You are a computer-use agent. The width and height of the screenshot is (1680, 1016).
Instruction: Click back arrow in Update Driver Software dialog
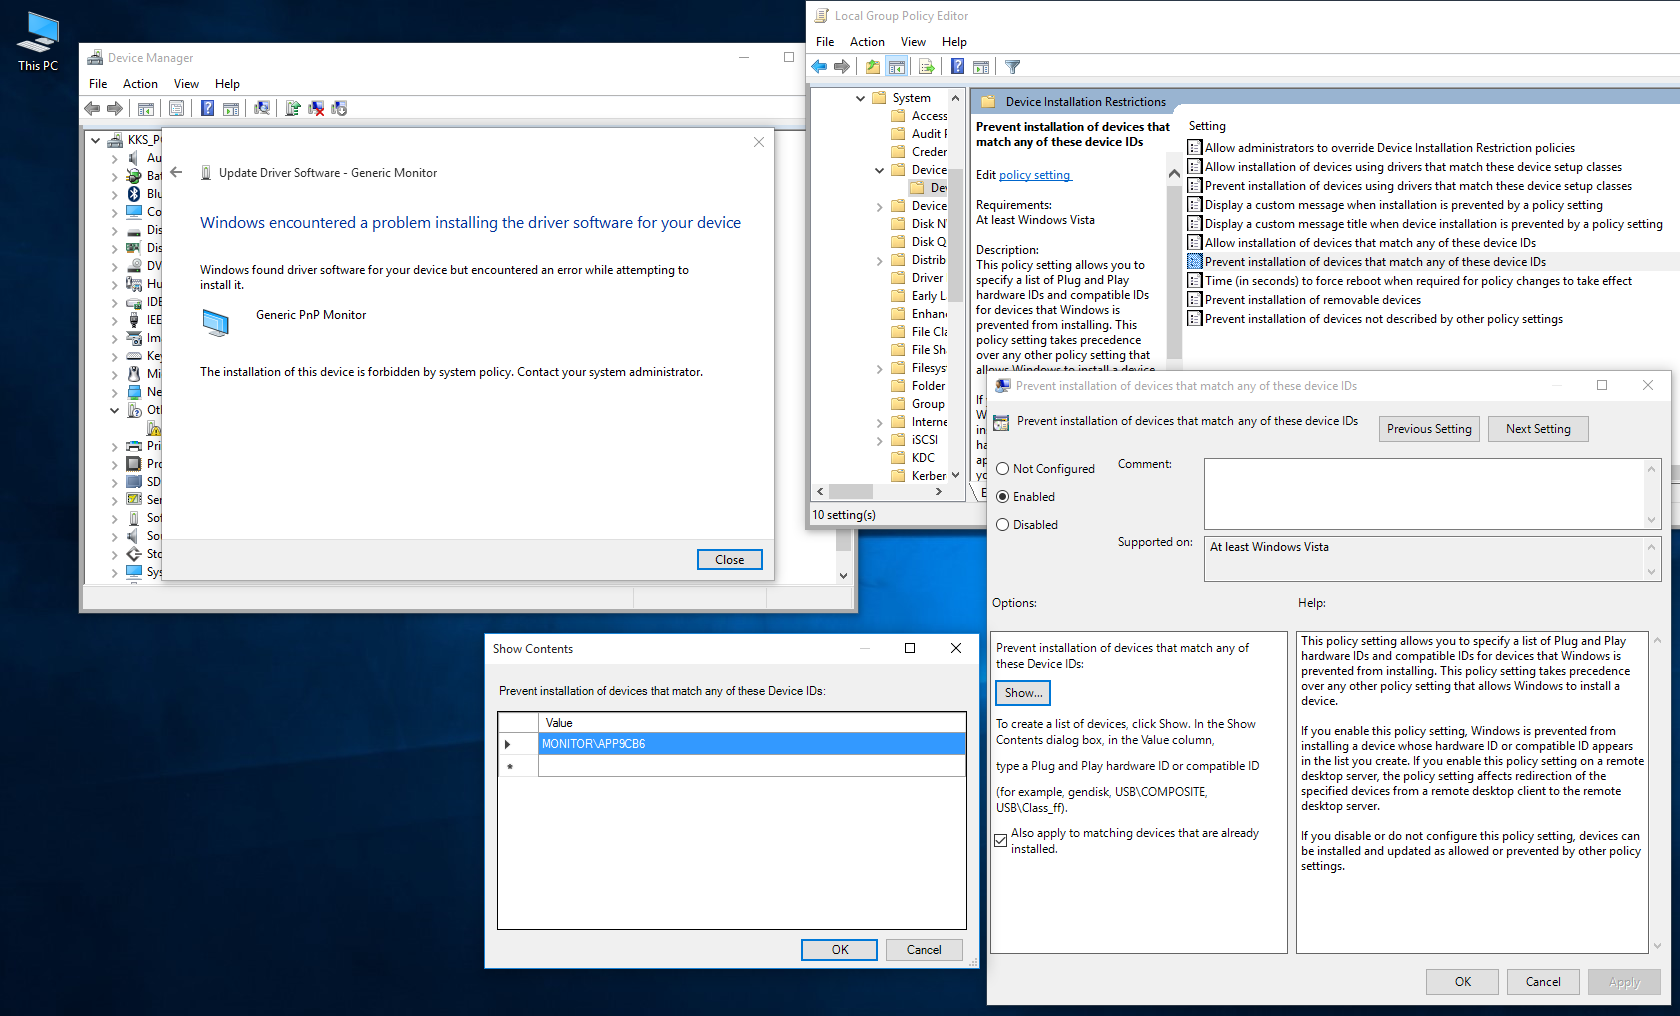(176, 172)
